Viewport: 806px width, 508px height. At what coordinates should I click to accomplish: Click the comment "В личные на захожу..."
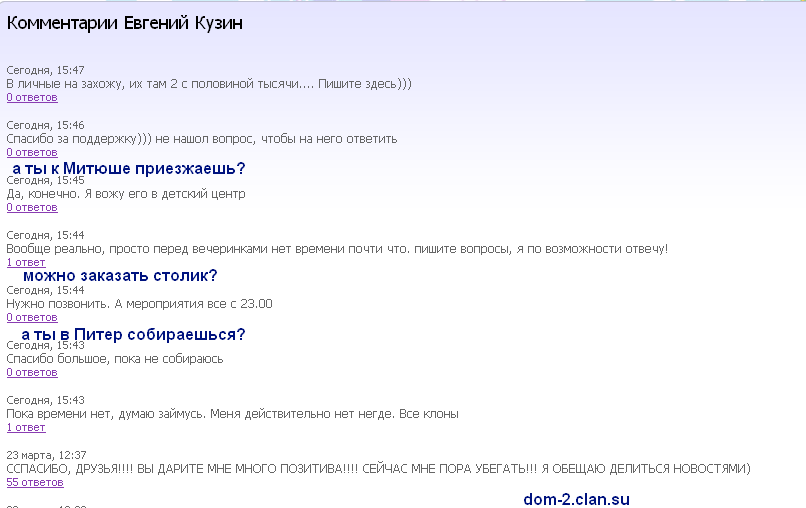click(209, 84)
